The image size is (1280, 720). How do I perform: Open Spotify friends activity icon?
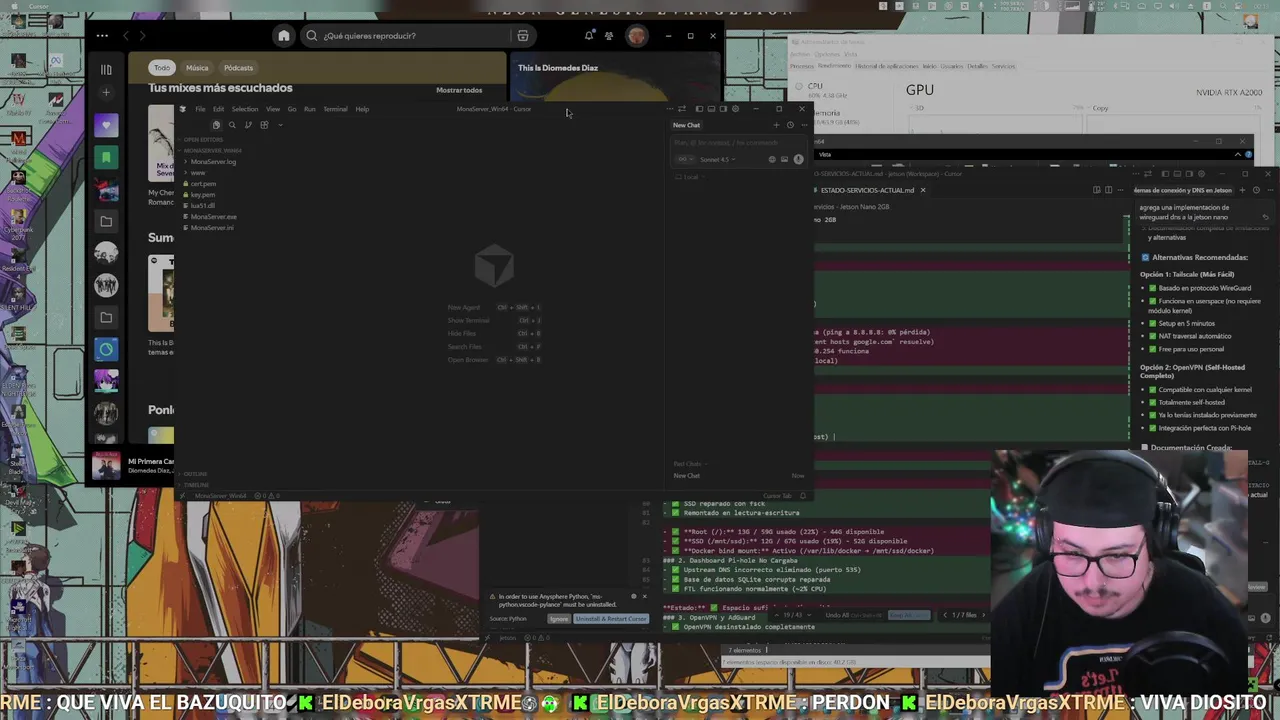click(x=609, y=36)
